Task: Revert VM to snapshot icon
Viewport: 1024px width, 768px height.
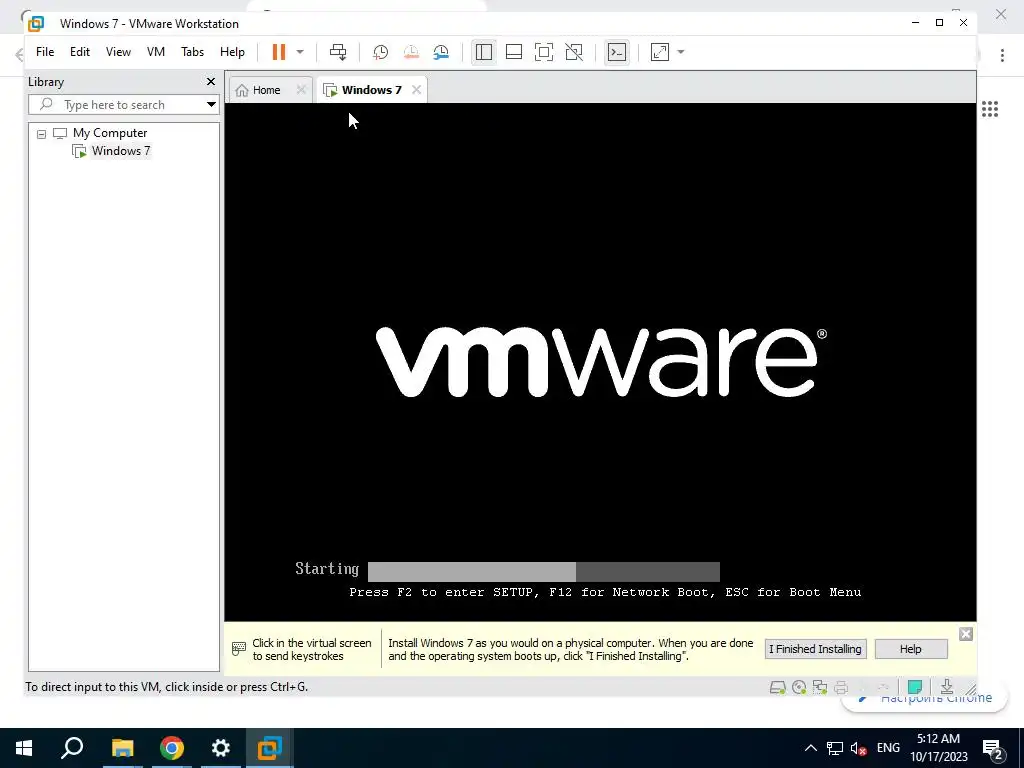Action: (x=411, y=52)
